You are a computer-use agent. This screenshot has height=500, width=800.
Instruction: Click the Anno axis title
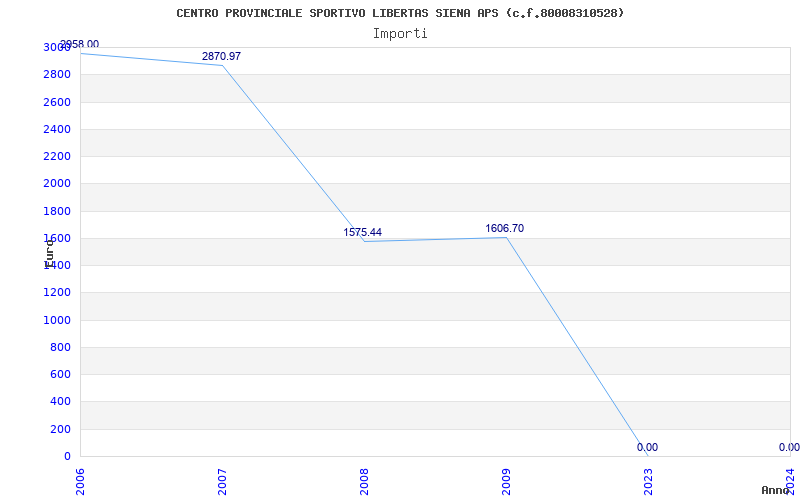[775, 490]
